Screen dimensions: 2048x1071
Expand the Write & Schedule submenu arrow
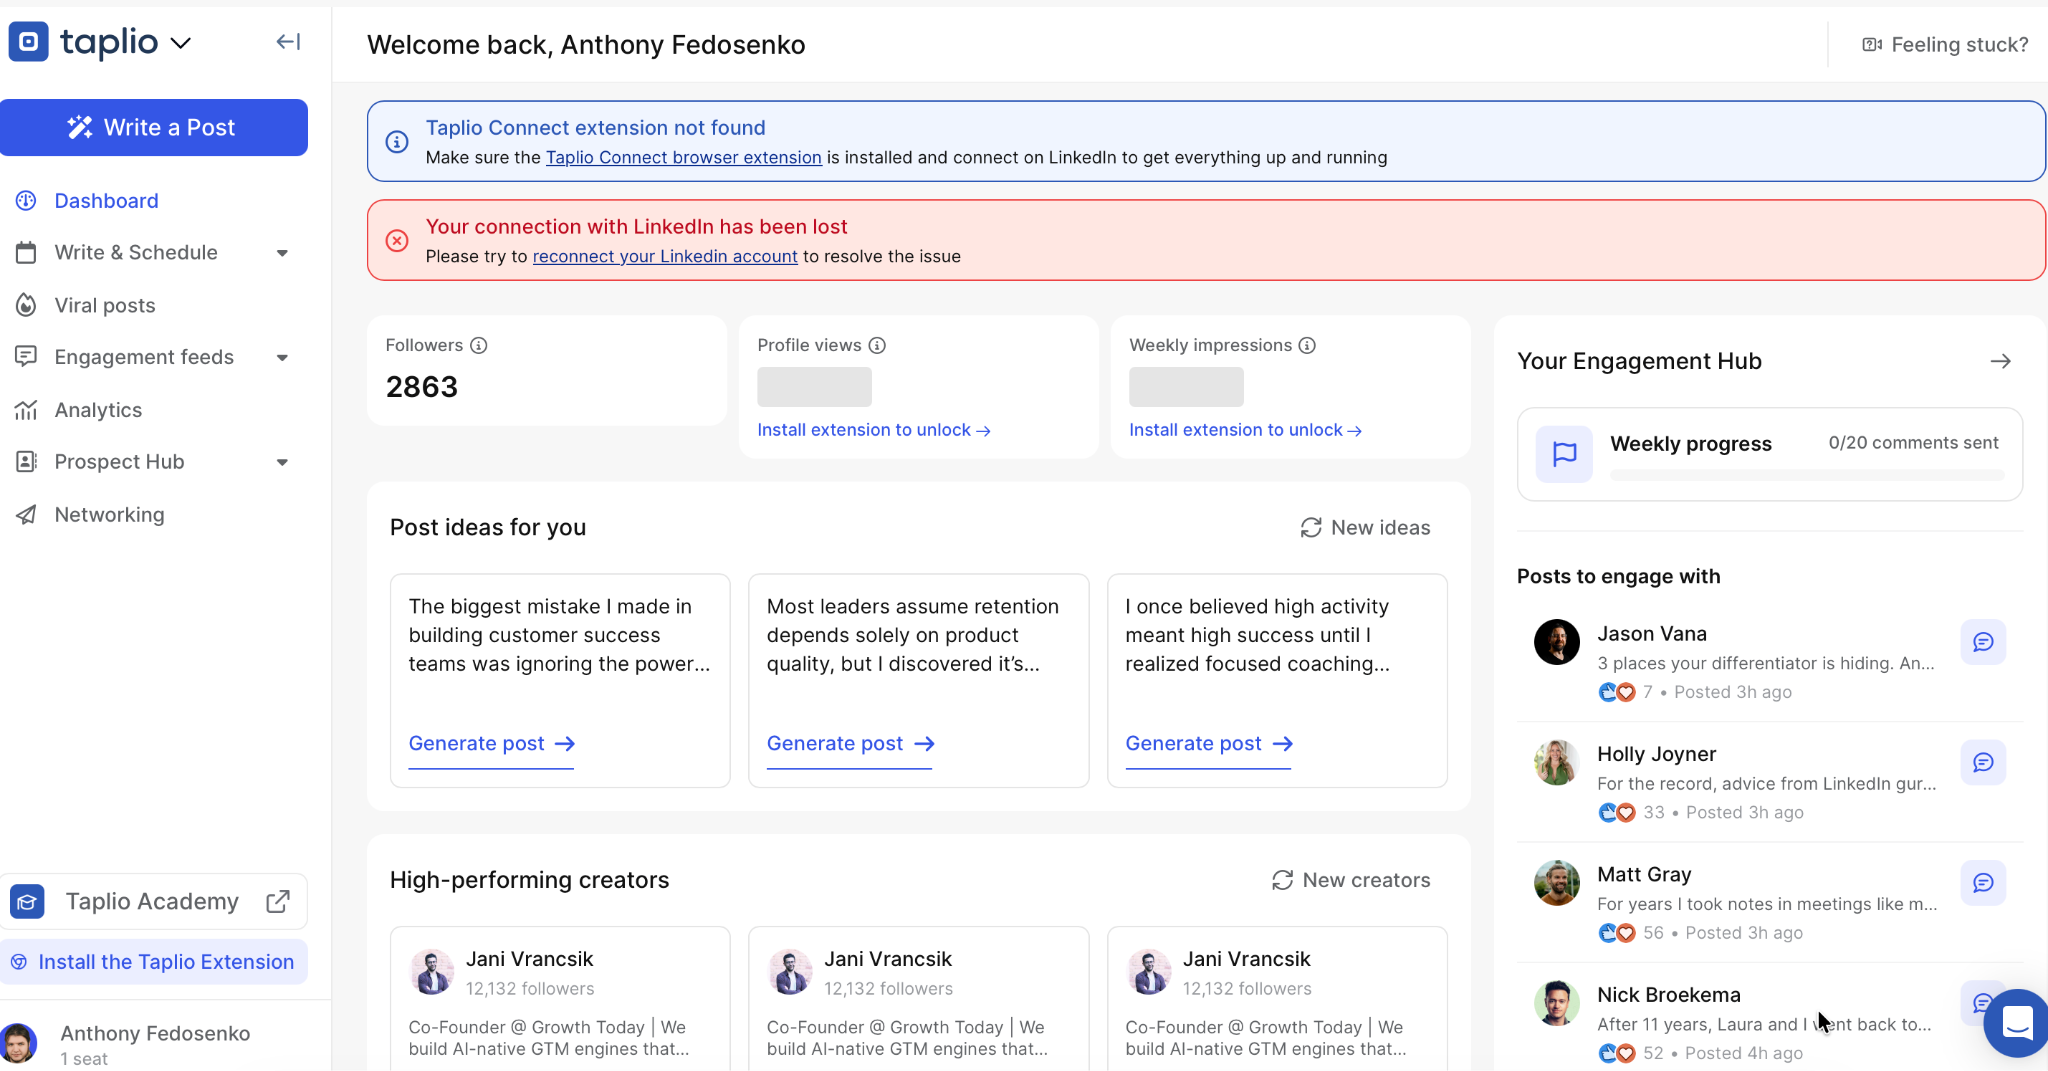(x=282, y=253)
